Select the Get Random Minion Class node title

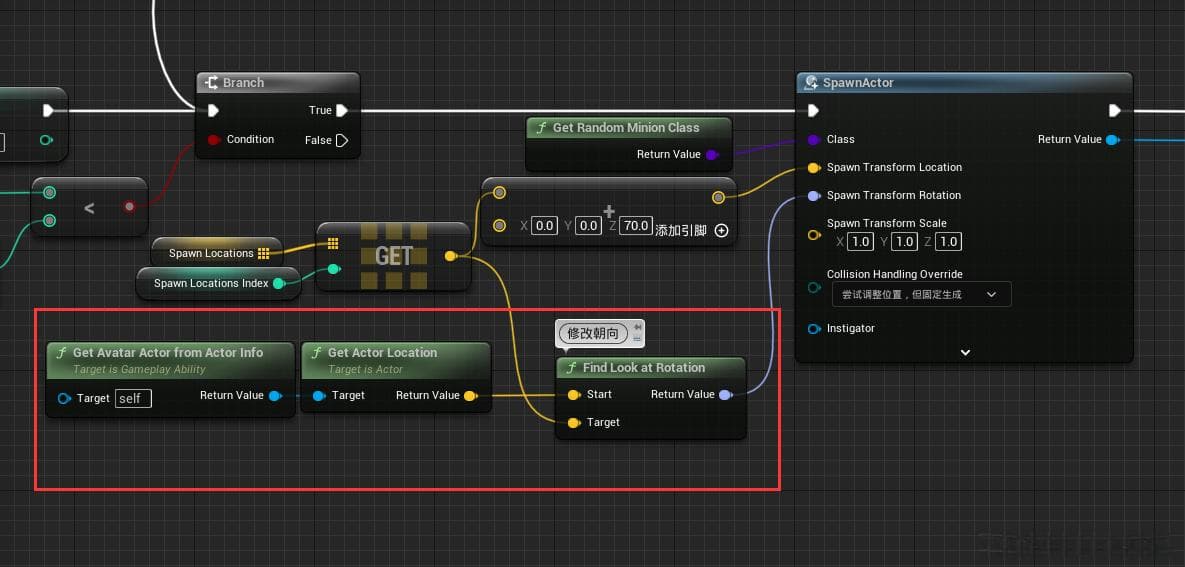pos(626,128)
